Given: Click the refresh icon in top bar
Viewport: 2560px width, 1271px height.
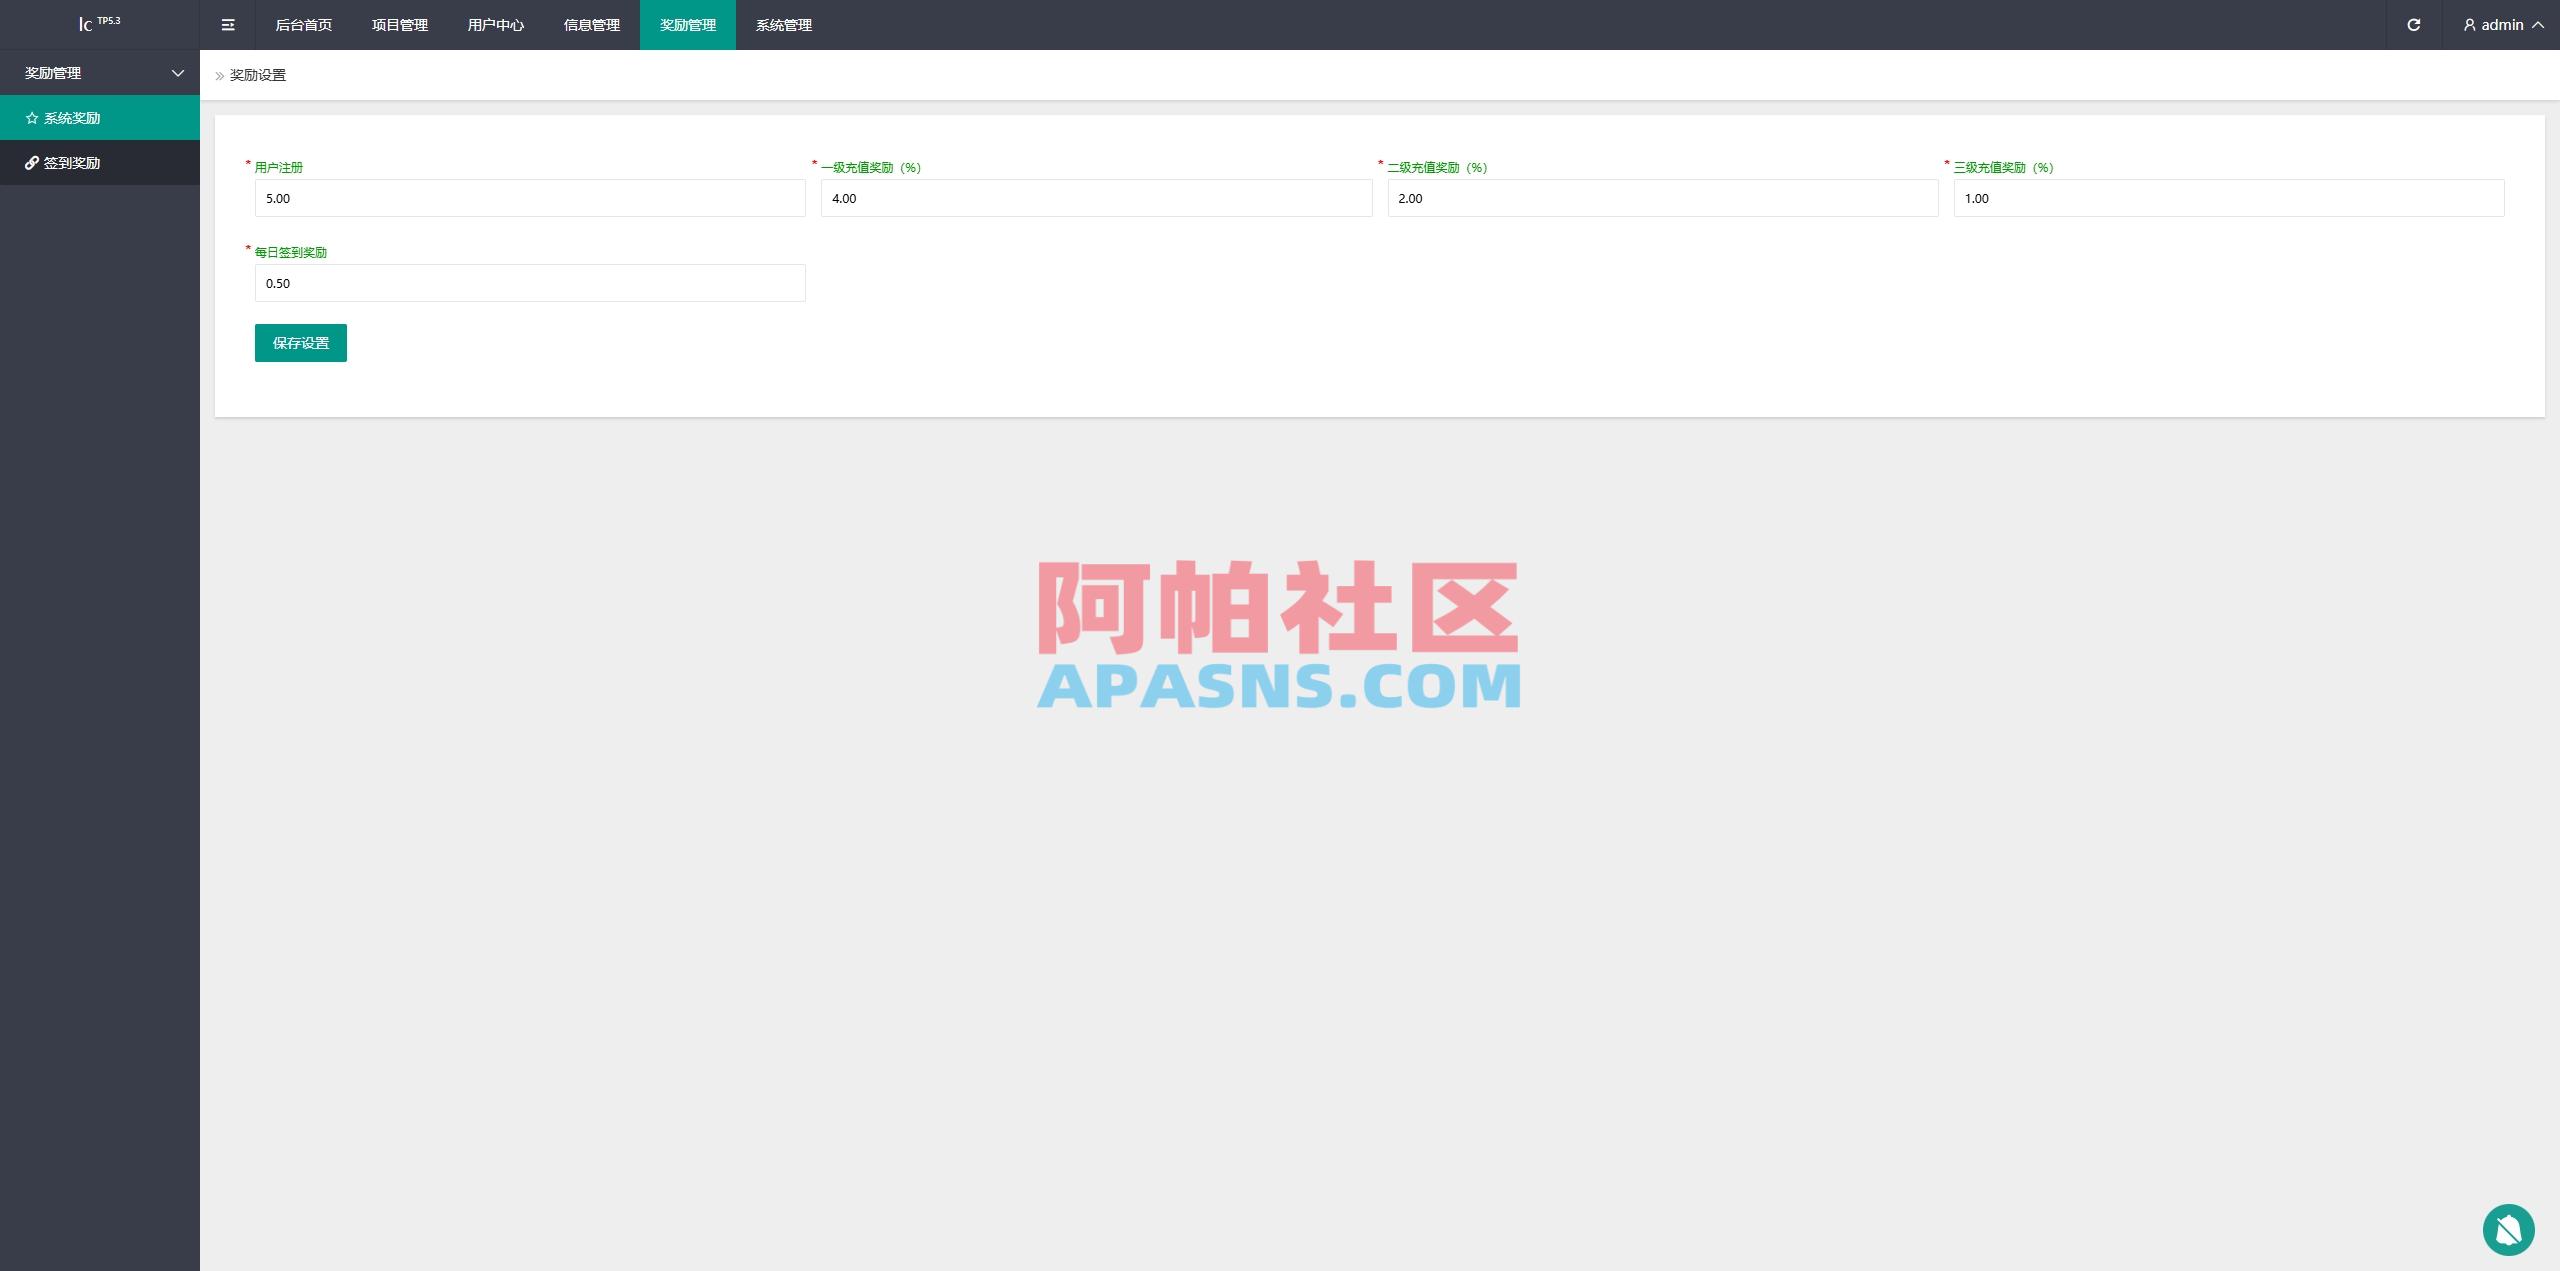Looking at the screenshot, I should tap(2414, 25).
